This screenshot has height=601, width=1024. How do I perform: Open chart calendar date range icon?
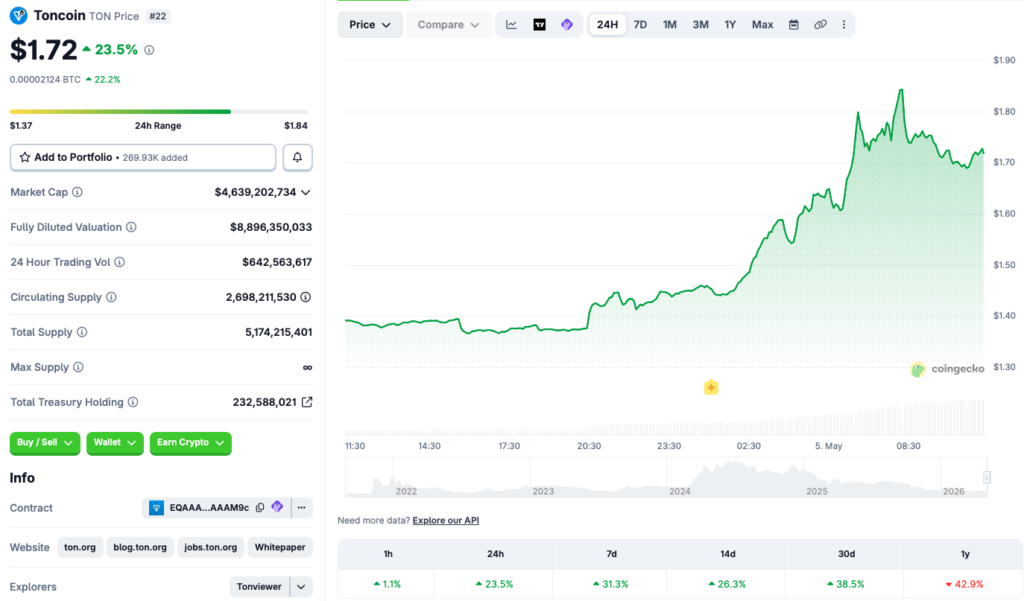click(793, 25)
